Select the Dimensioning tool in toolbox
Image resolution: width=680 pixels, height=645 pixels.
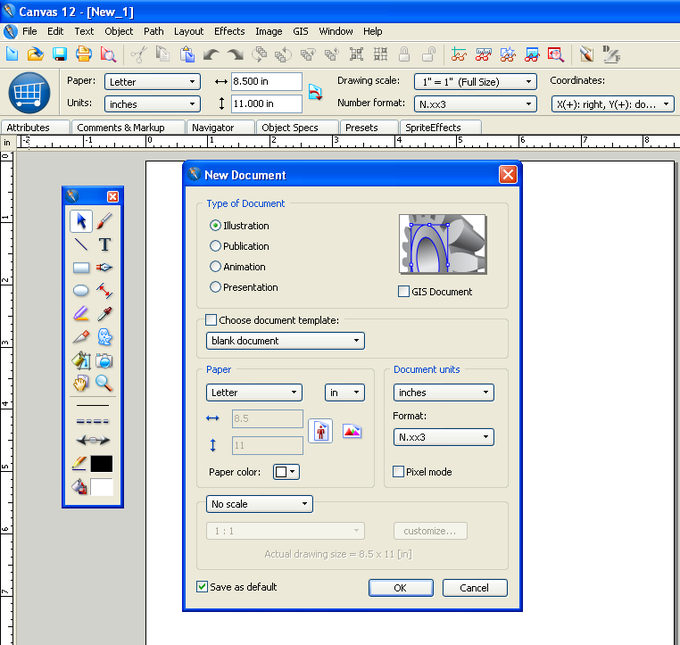coord(105,290)
